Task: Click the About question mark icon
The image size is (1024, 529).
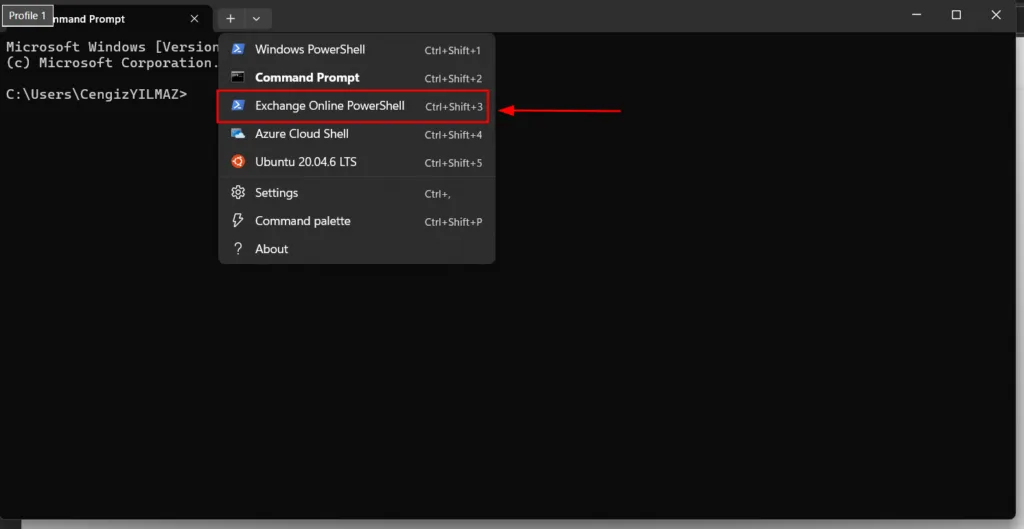Action: (x=238, y=249)
